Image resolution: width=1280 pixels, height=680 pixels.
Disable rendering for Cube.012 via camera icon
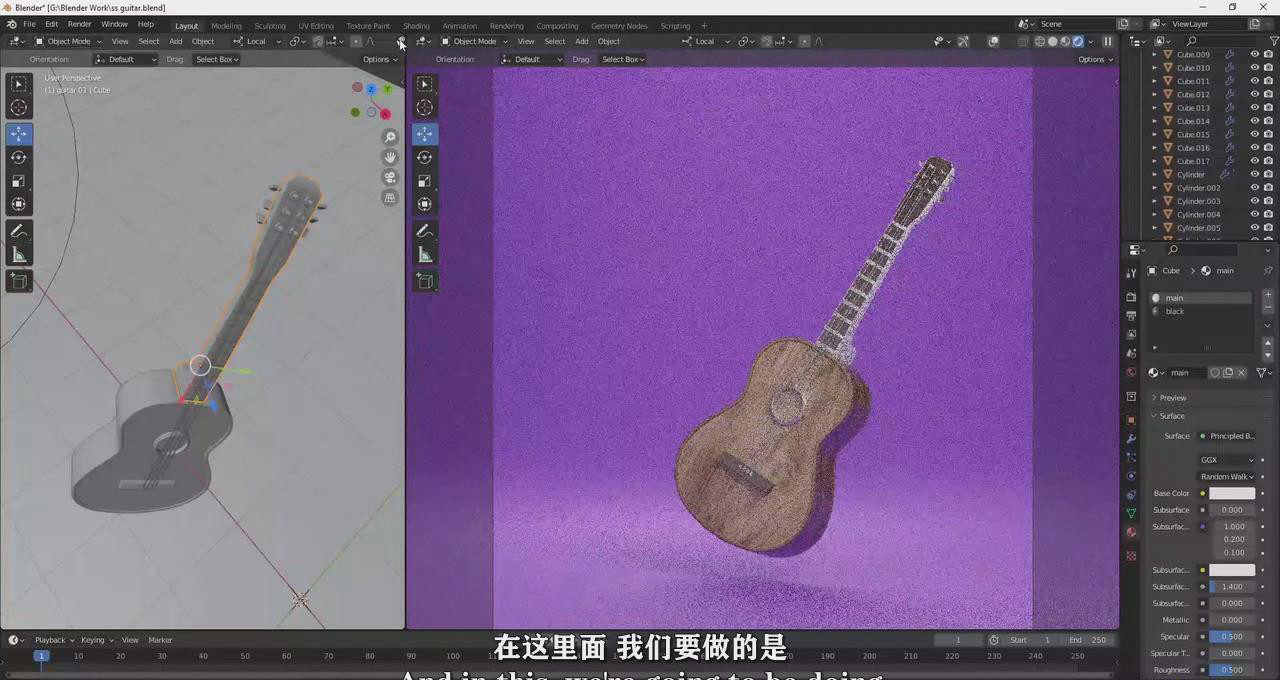1269,95
